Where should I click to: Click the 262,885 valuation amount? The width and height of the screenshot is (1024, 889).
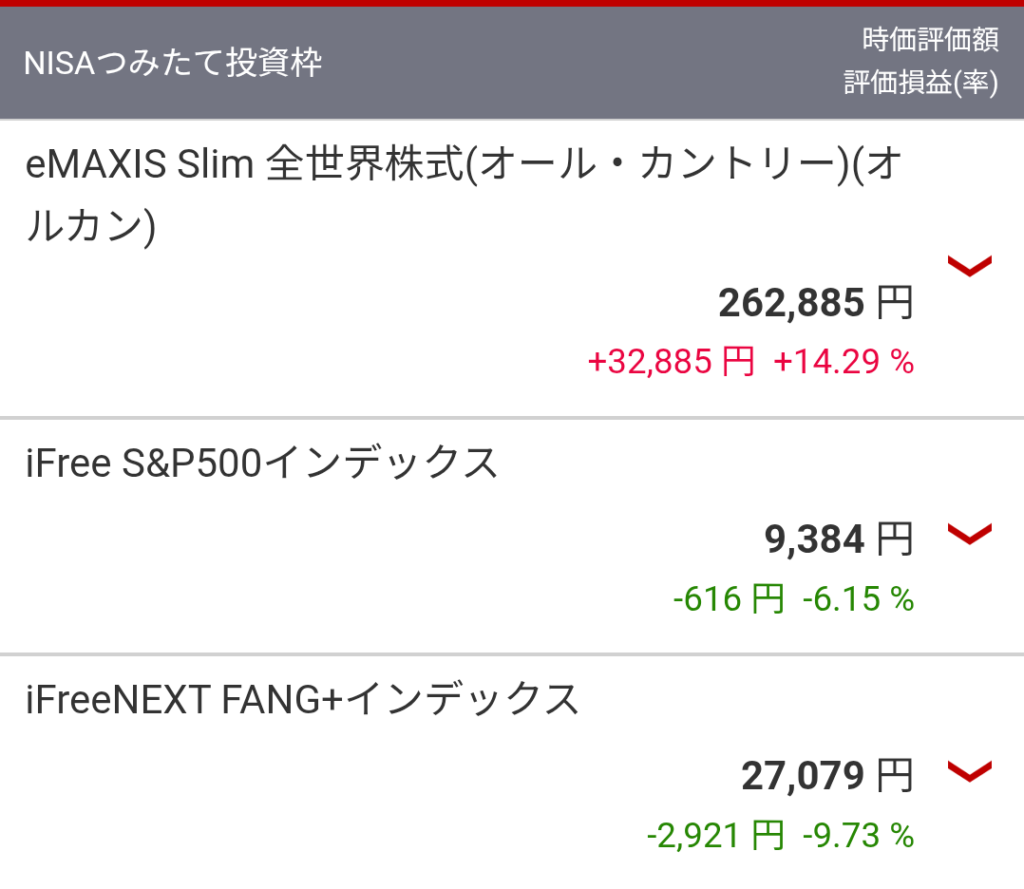coord(790,302)
